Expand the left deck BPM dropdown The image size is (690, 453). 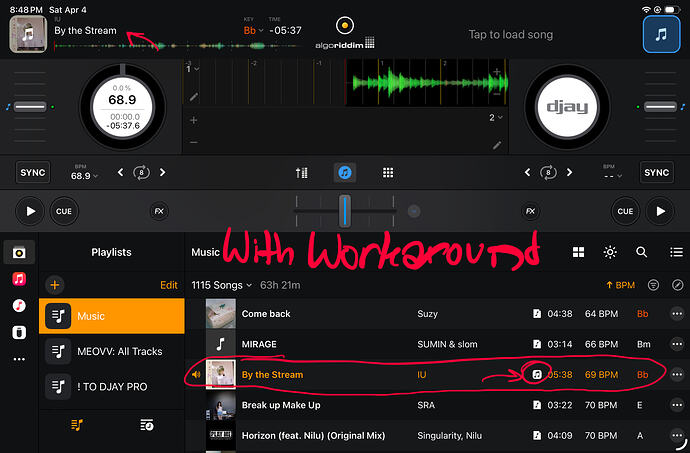tap(86, 175)
